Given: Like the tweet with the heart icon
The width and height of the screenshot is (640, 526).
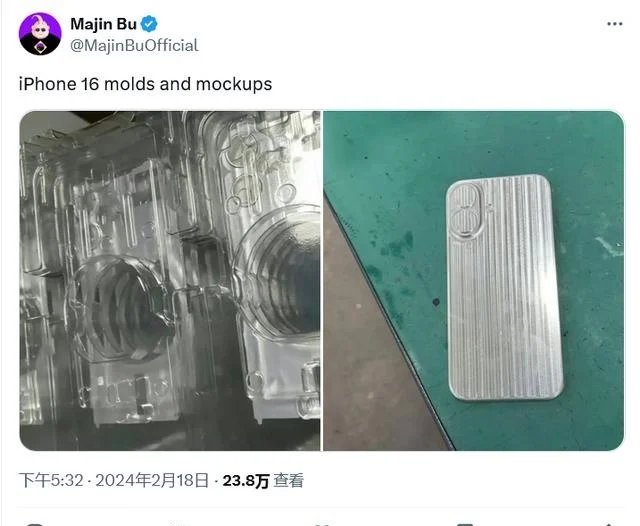Looking at the screenshot, I should pyautogui.click(x=322, y=524).
